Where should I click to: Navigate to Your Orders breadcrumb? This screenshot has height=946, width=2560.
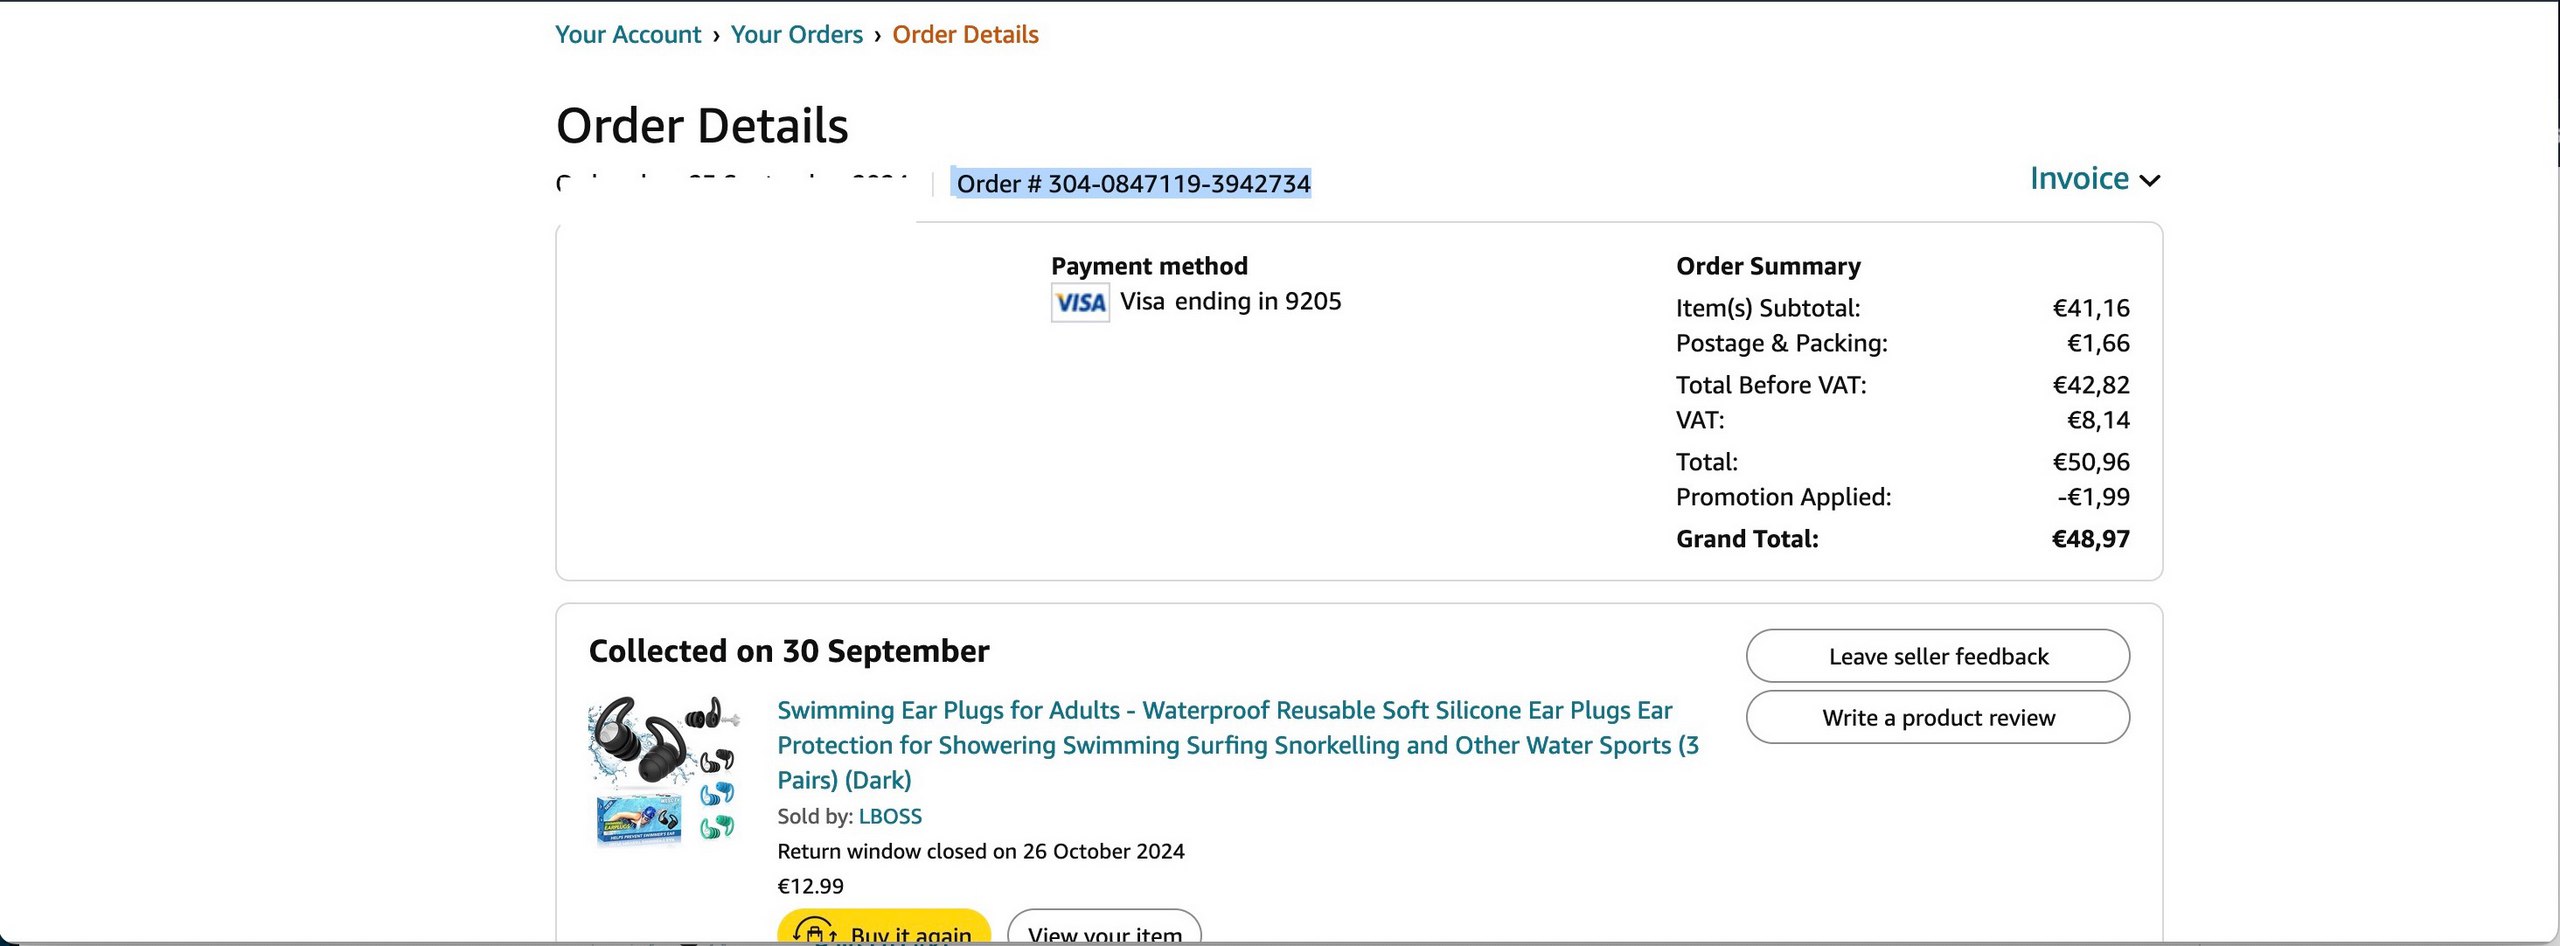pos(796,35)
